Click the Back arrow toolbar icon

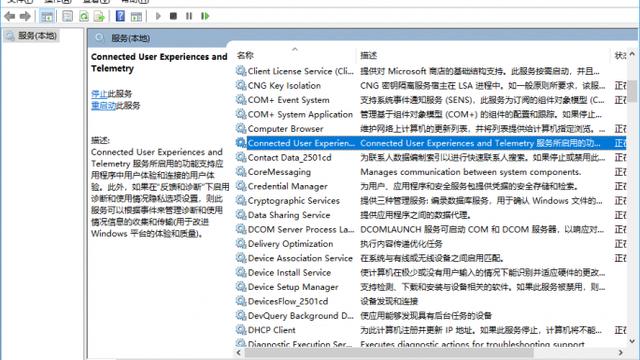(9, 16)
